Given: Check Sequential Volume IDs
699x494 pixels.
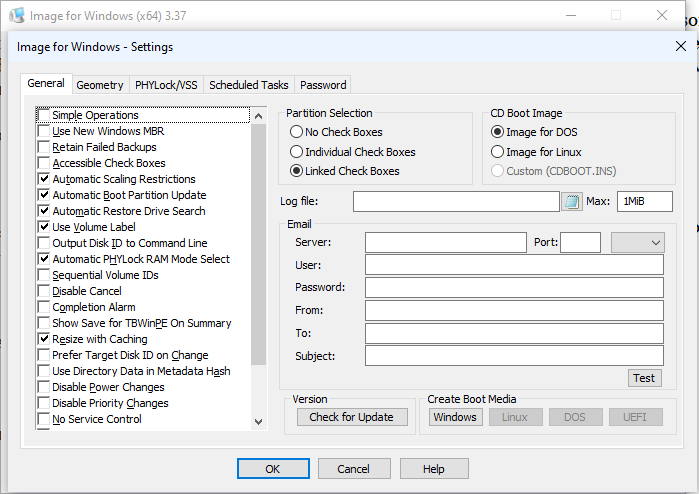Looking at the screenshot, I should point(44,275).
